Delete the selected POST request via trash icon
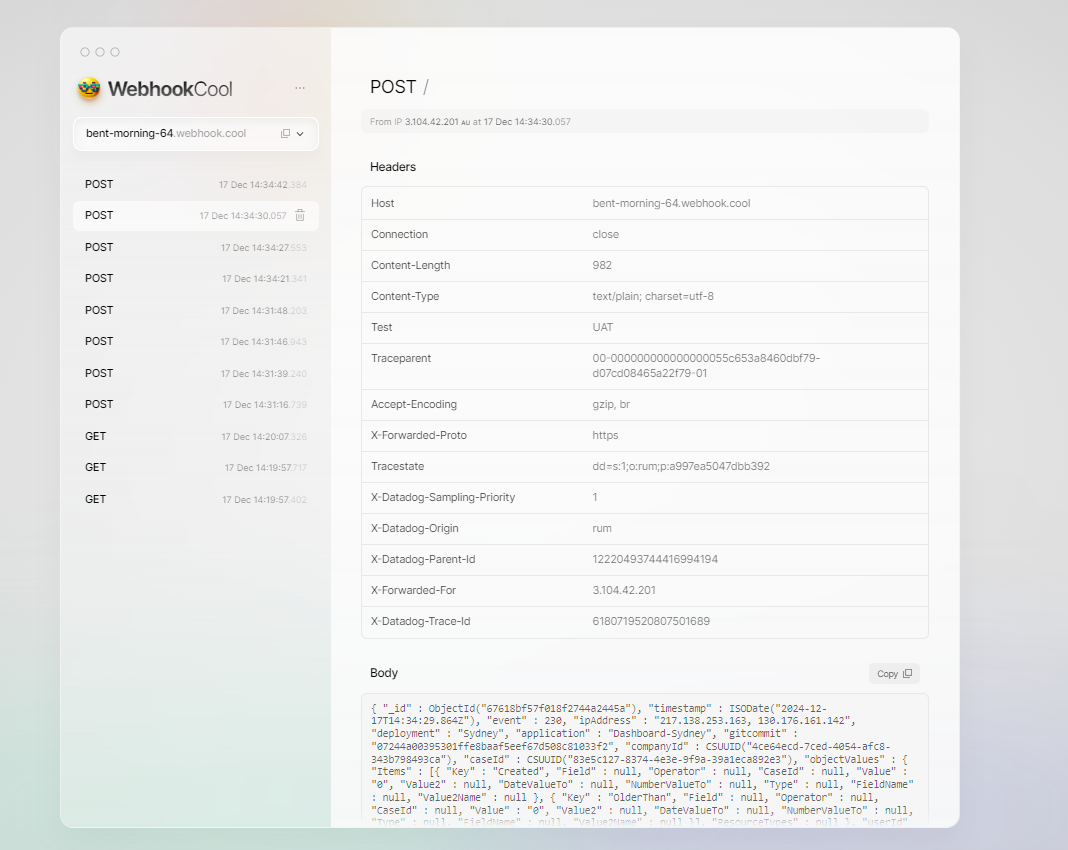 [300, 216]
